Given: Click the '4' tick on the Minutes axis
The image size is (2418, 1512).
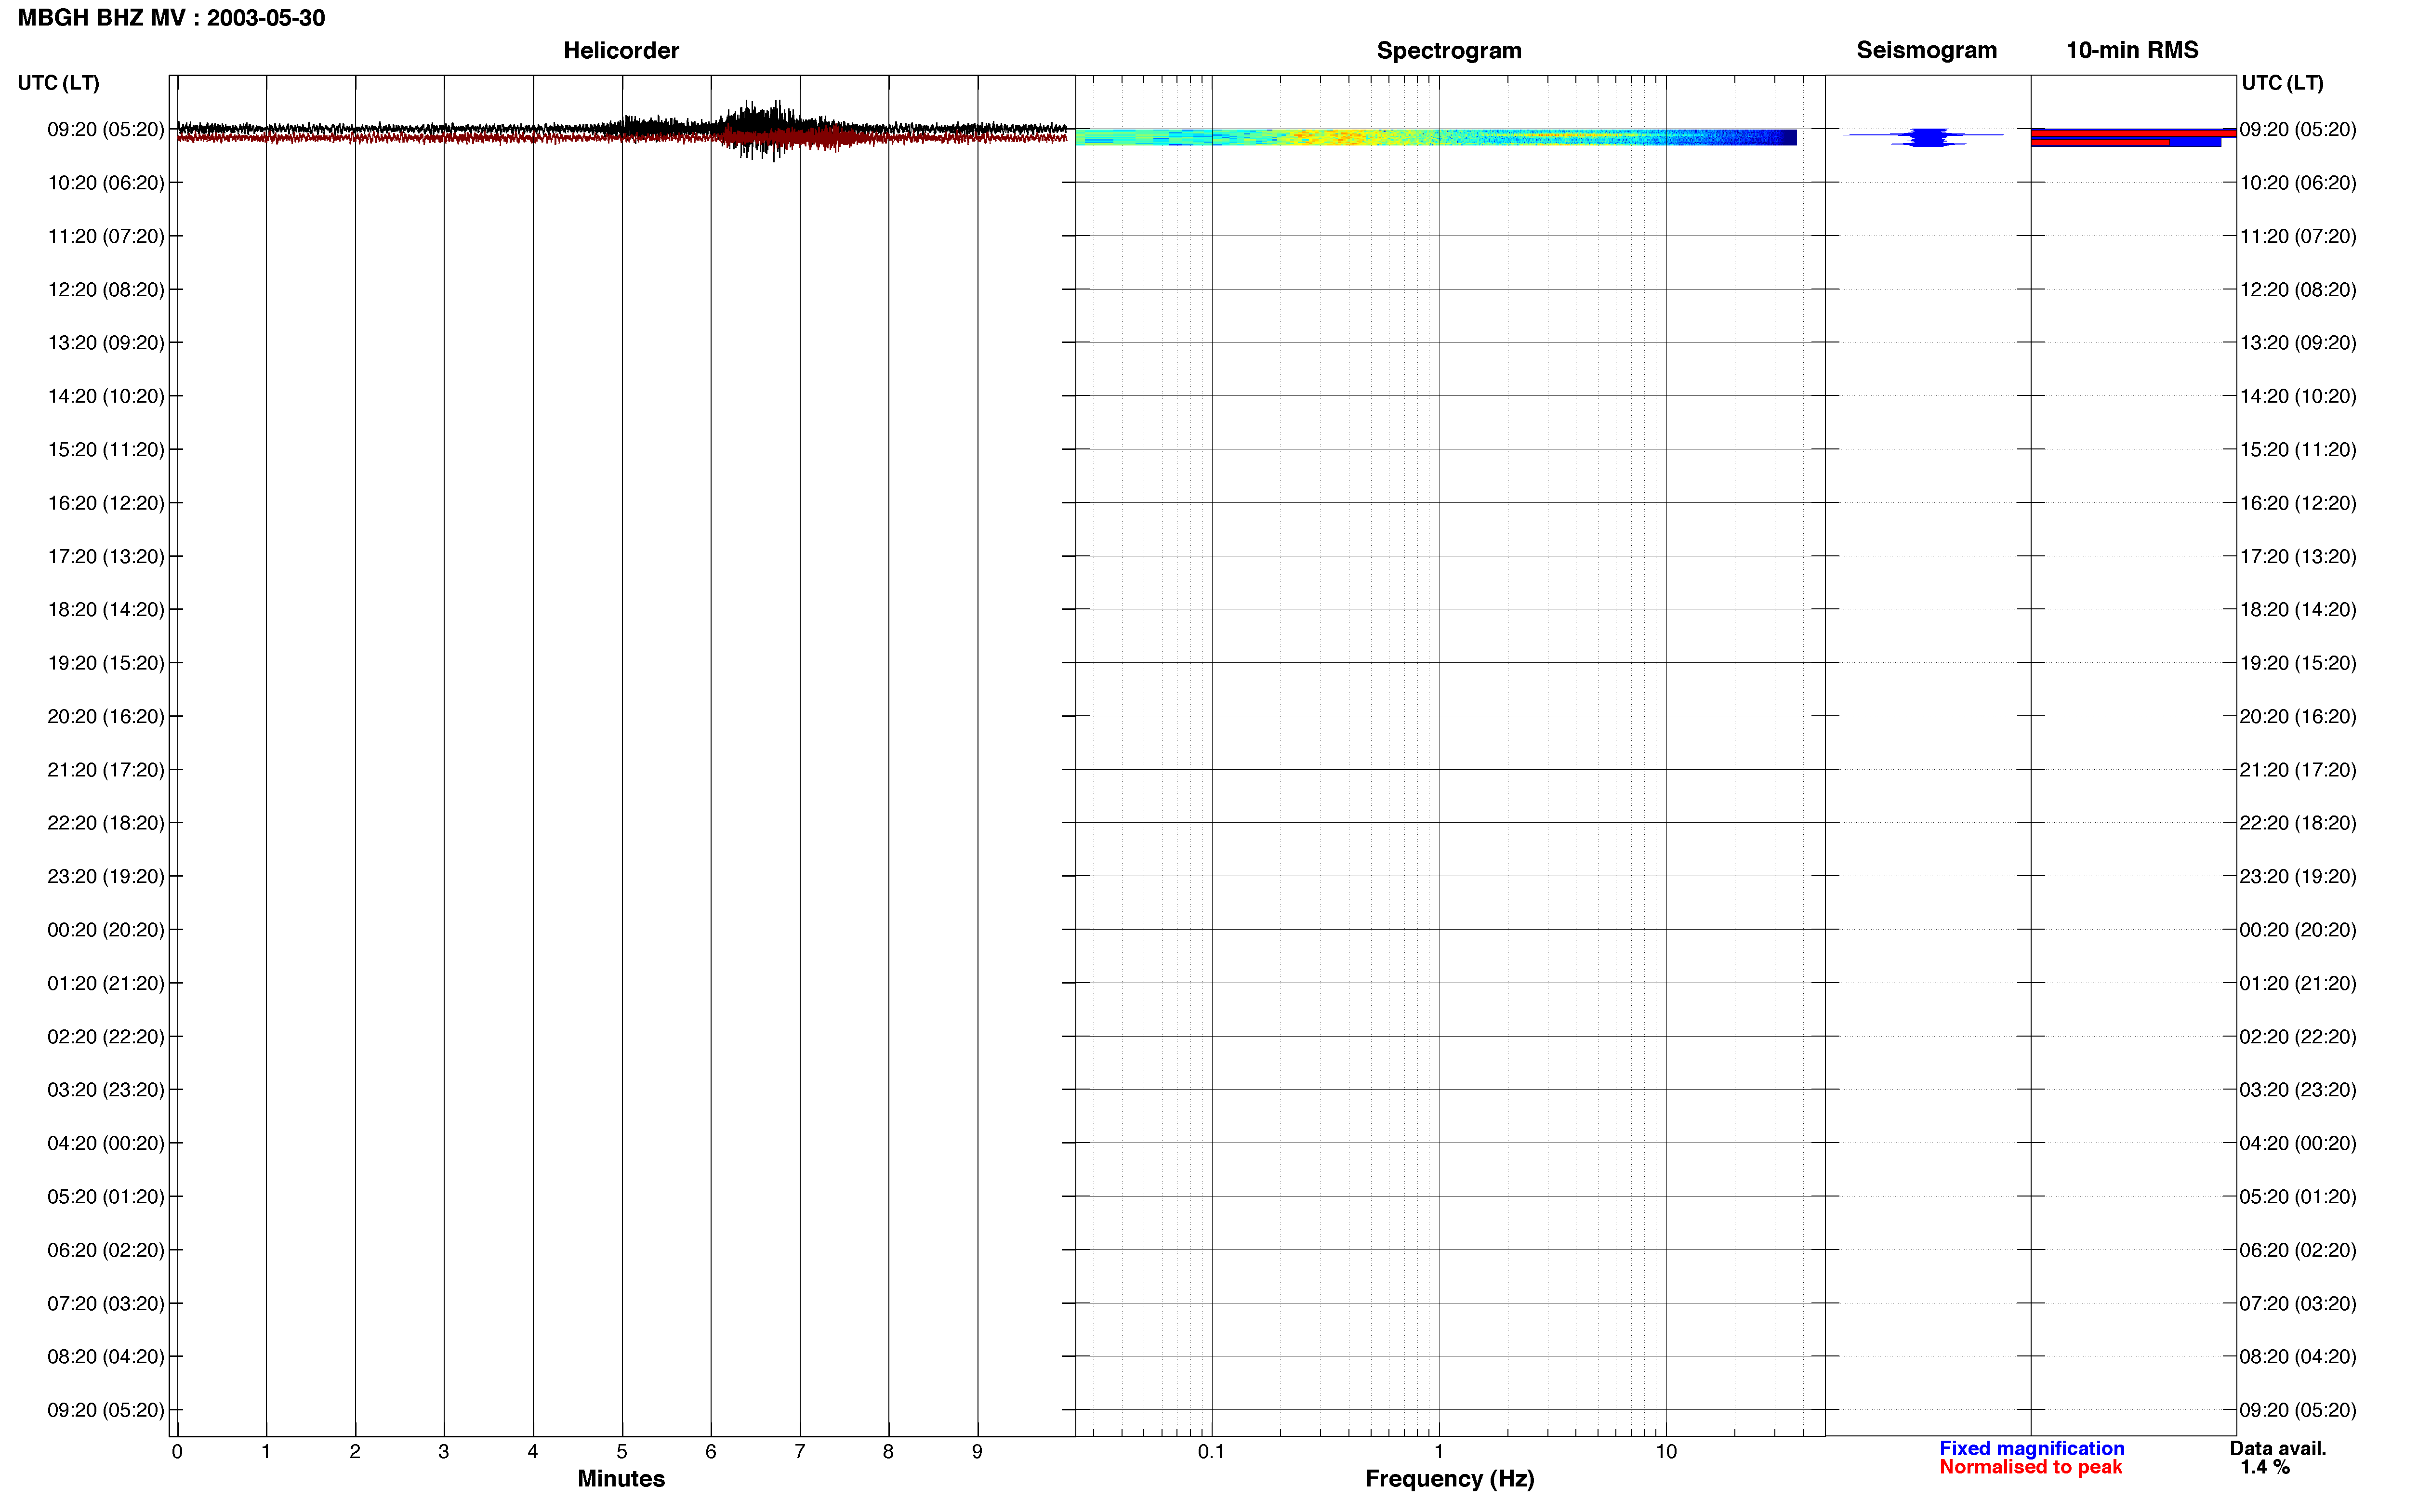Looking at the screenshot, I should click(533, 1452).
